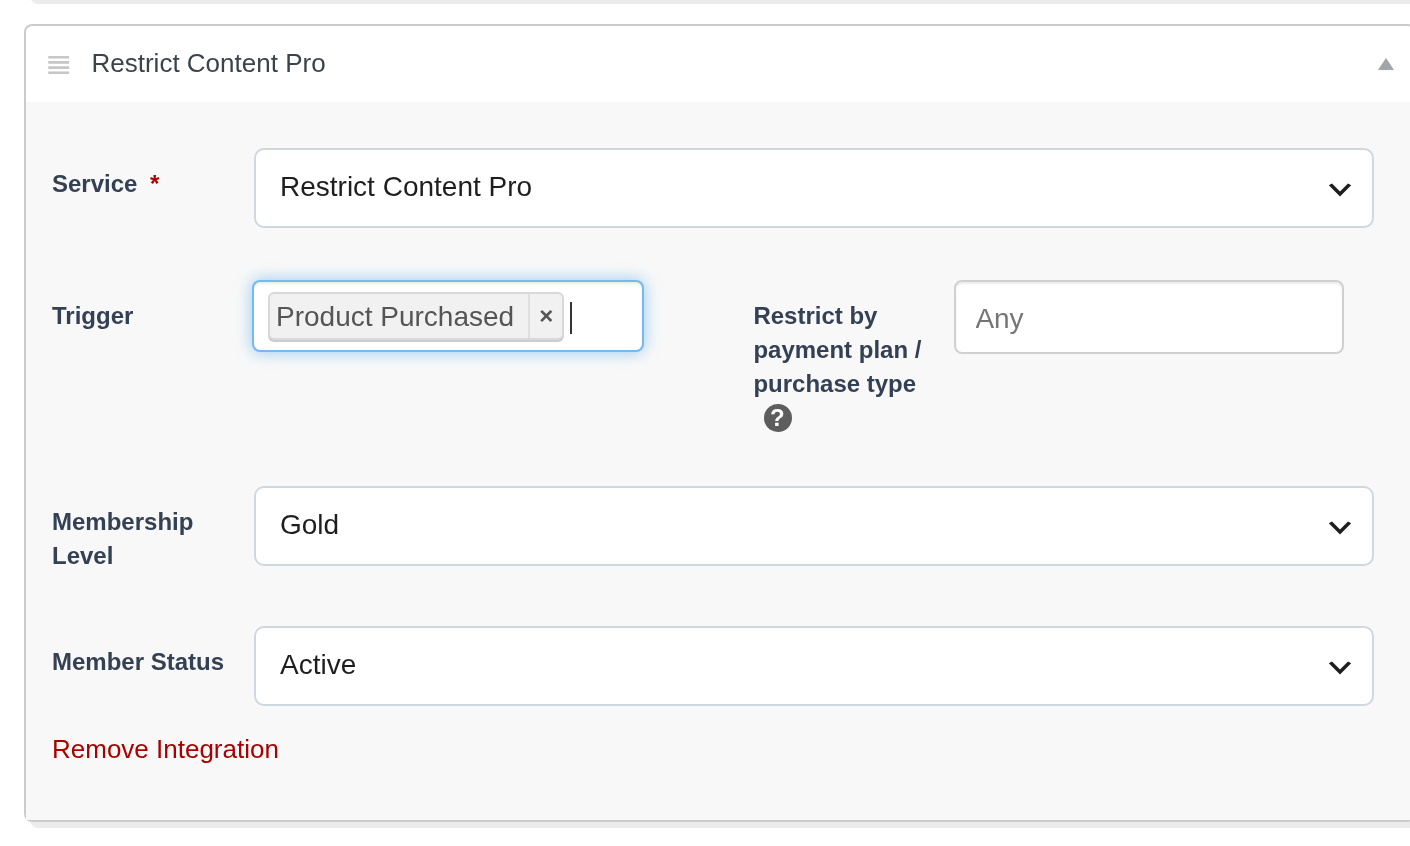
Task: Focus the Trigger tag input box
Action: point(448,316)
